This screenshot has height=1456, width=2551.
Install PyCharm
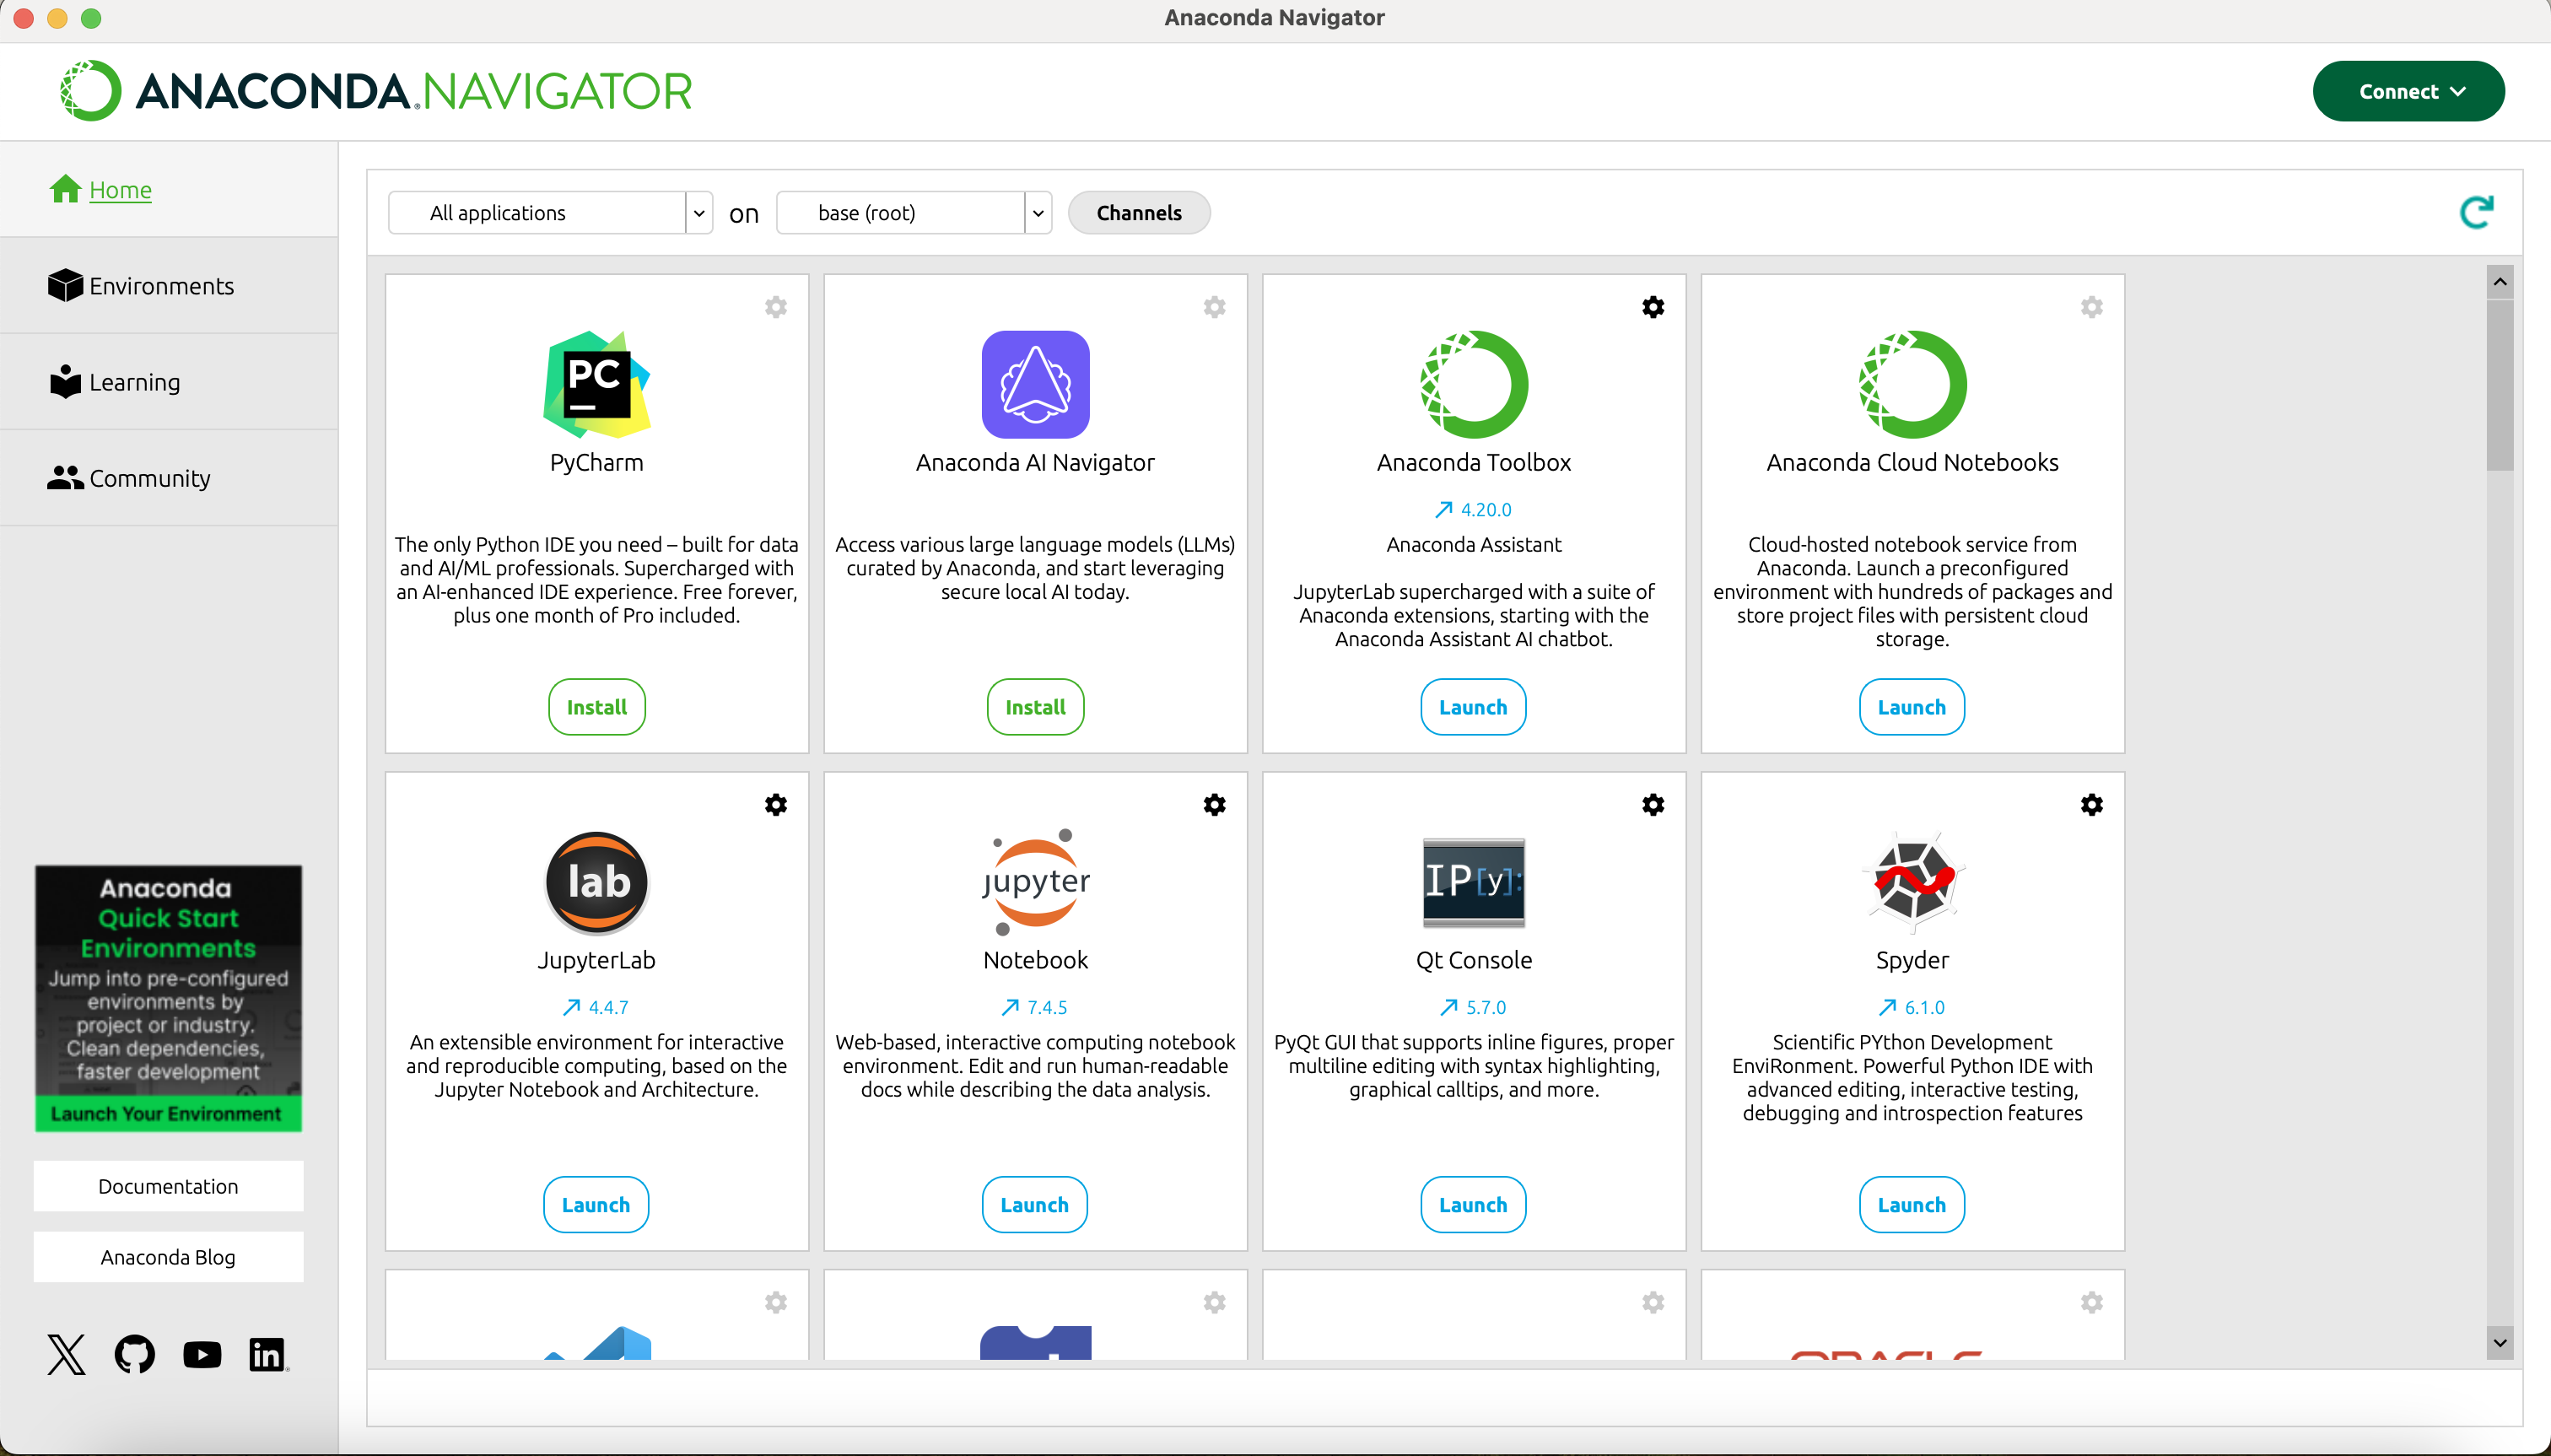pos(596,707)
